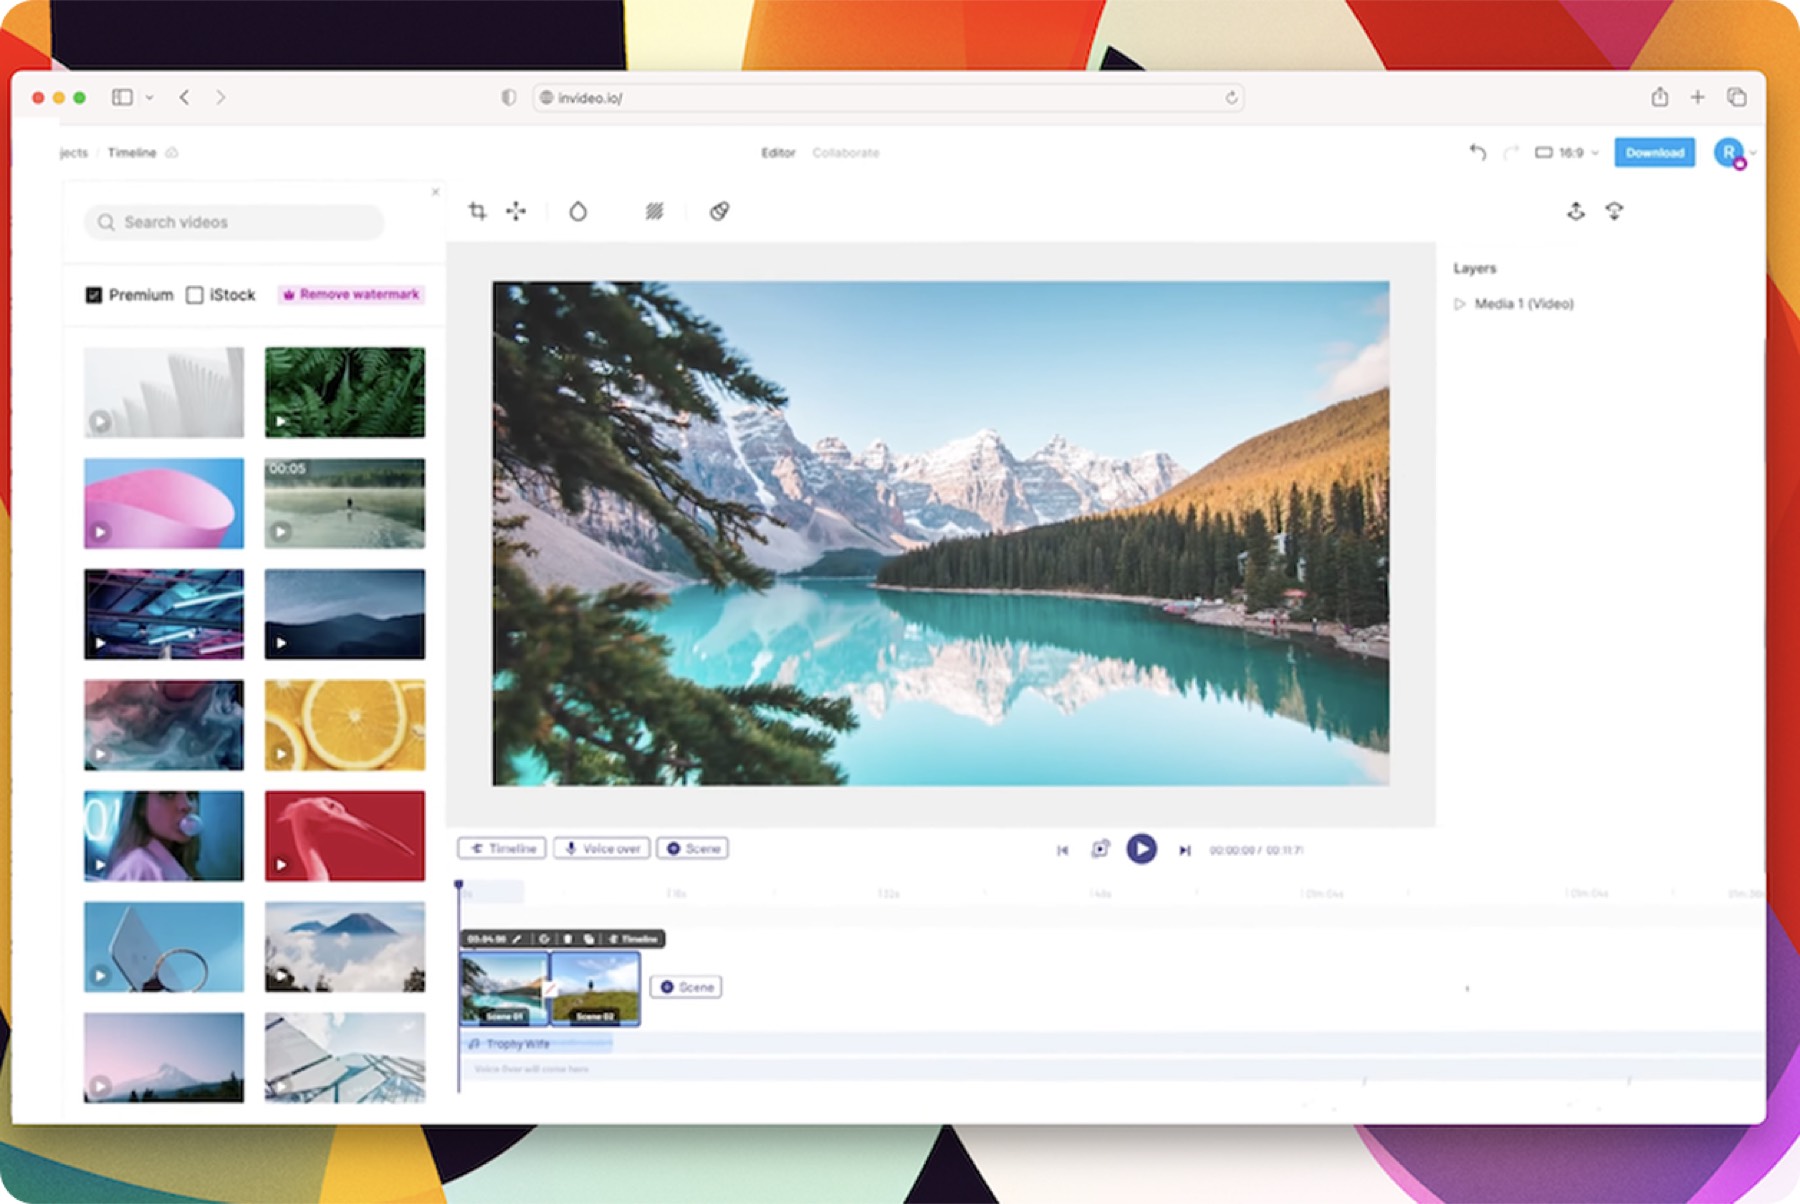
Task: Click the transition marker between scenes
Action: (549, 988)
